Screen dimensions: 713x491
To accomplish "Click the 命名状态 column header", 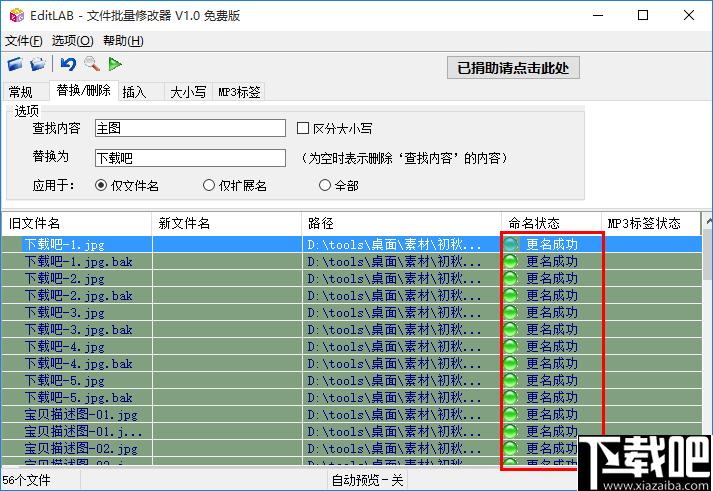I will (552, 223).
